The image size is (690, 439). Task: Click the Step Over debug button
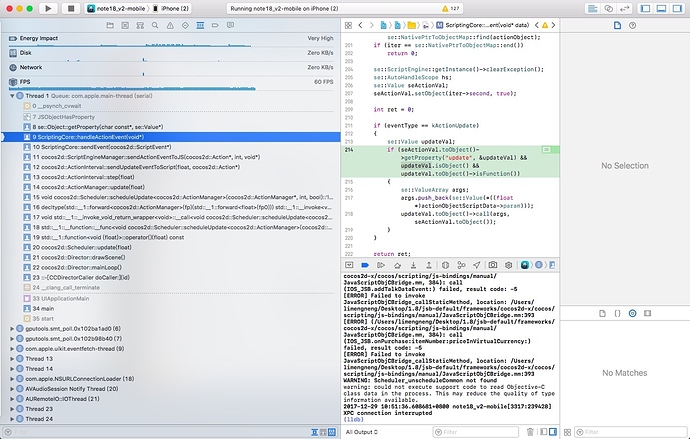(x=397, y=265)
